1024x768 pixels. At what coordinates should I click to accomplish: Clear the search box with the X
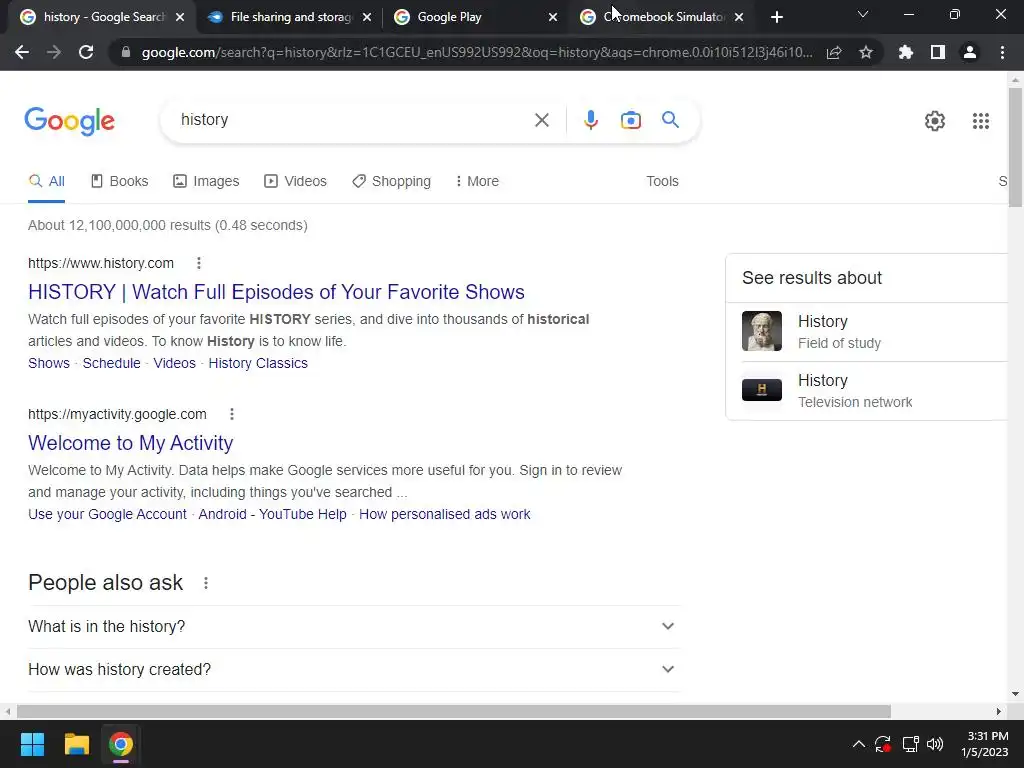coord(541,120)
